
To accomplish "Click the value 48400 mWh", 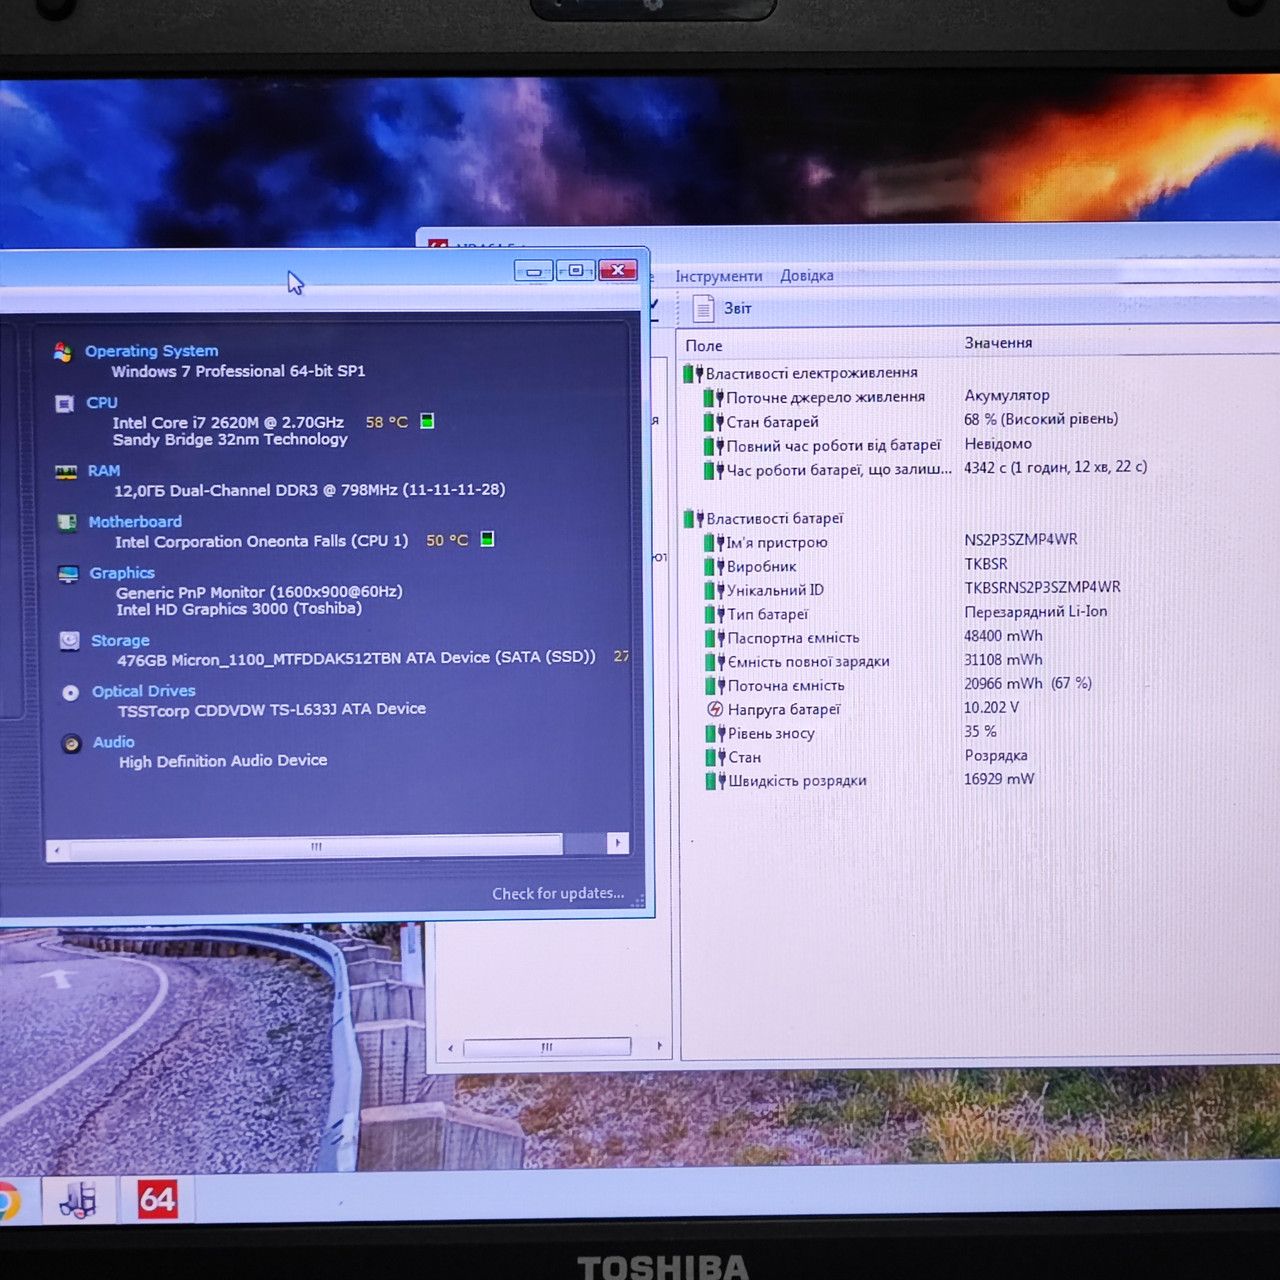I will pos(1003,636).
